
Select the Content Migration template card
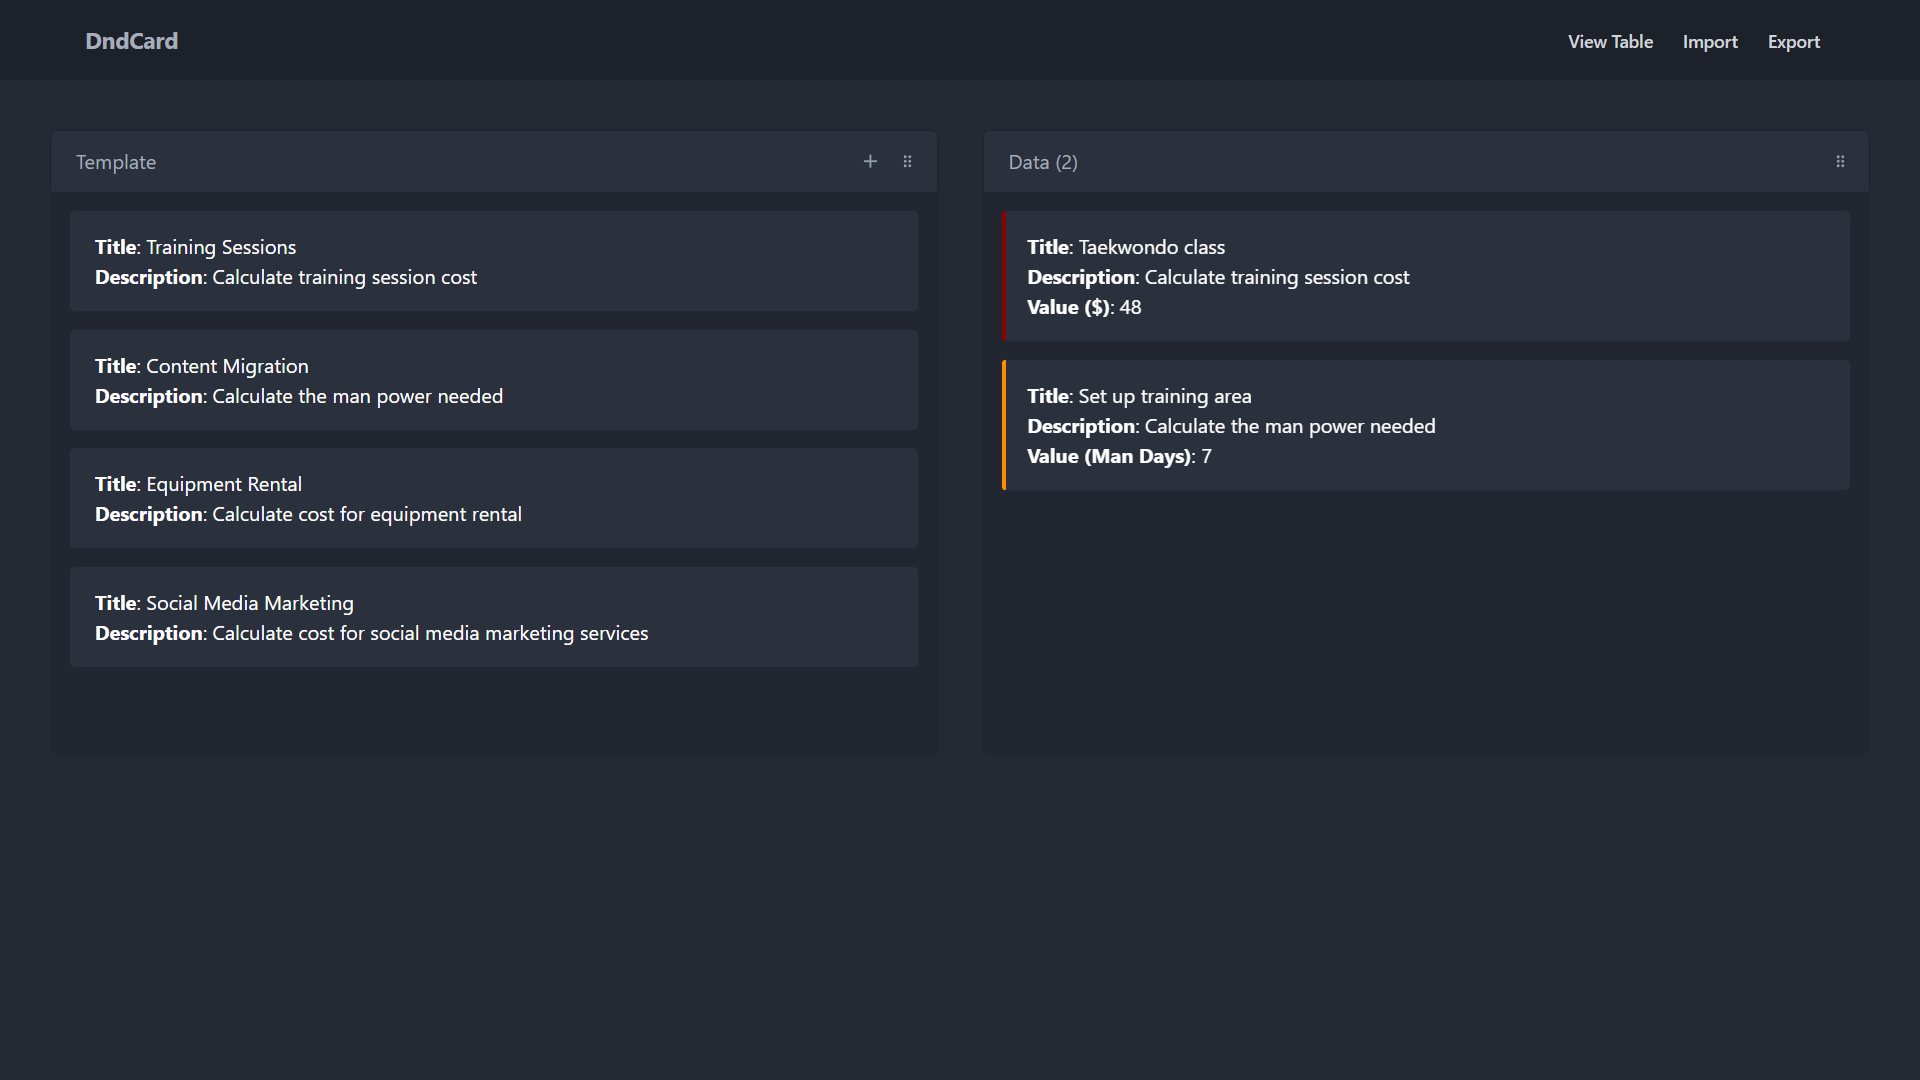pyautogui.click(x=493, y=380)
